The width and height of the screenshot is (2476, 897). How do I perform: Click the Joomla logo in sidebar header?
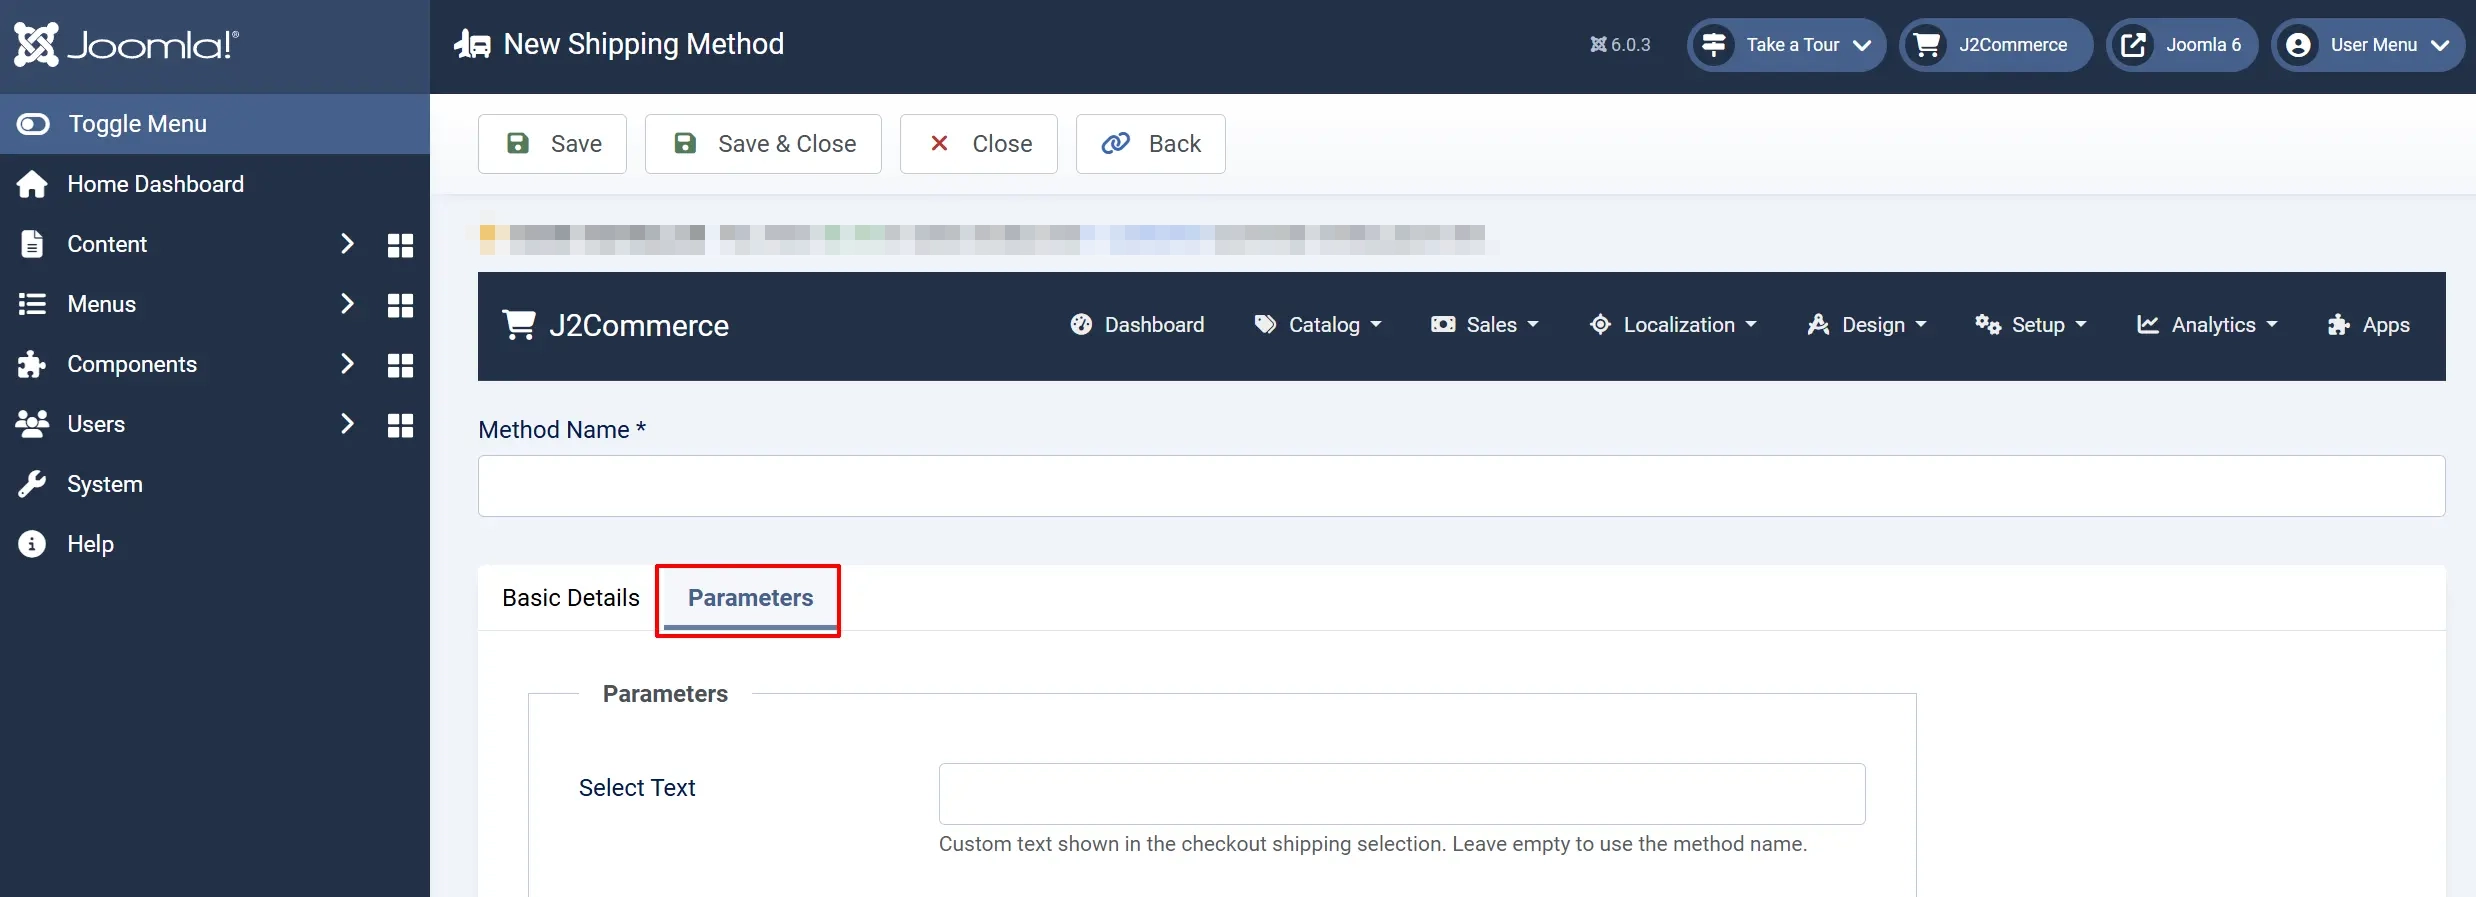[126, 45]
